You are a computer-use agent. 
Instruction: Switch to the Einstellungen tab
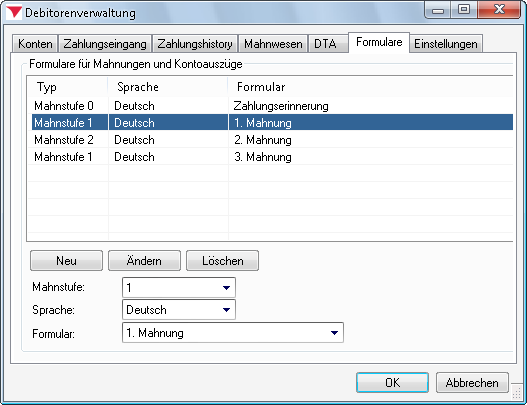click(446, 44)
